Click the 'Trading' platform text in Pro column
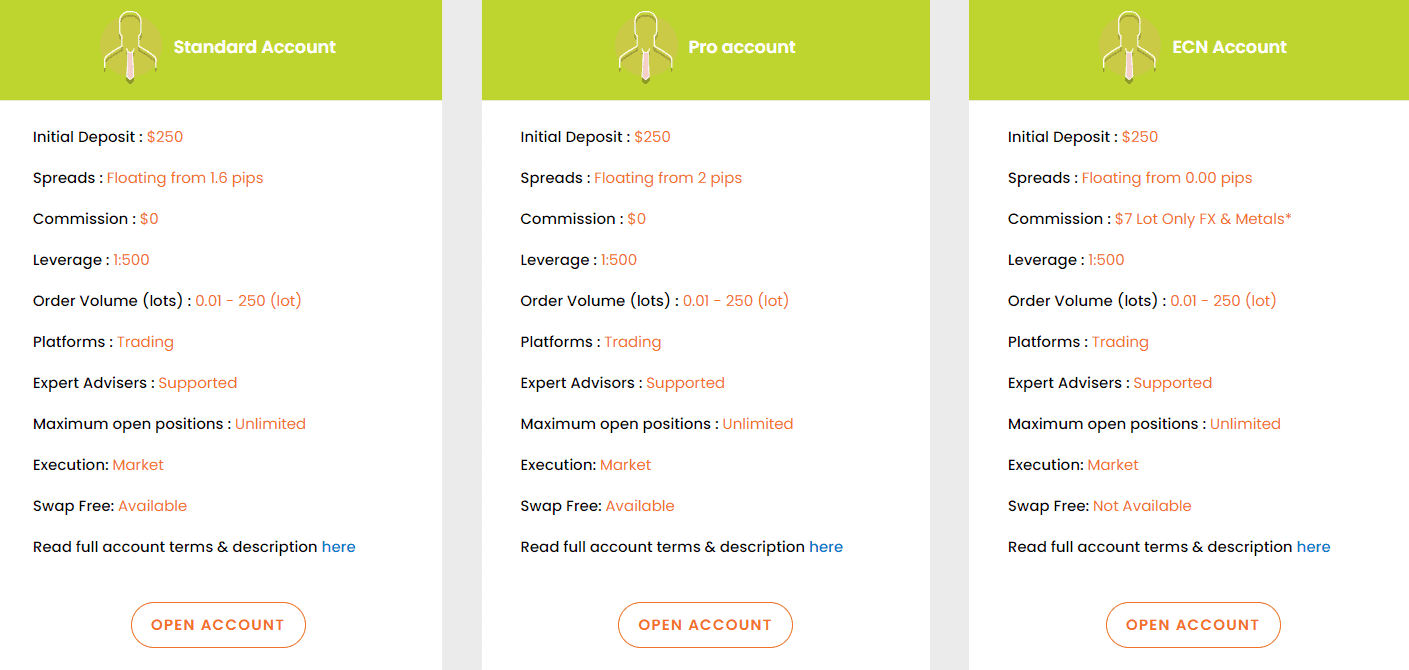This screenshot has width=1409, height=670. [x=633, y=341]
